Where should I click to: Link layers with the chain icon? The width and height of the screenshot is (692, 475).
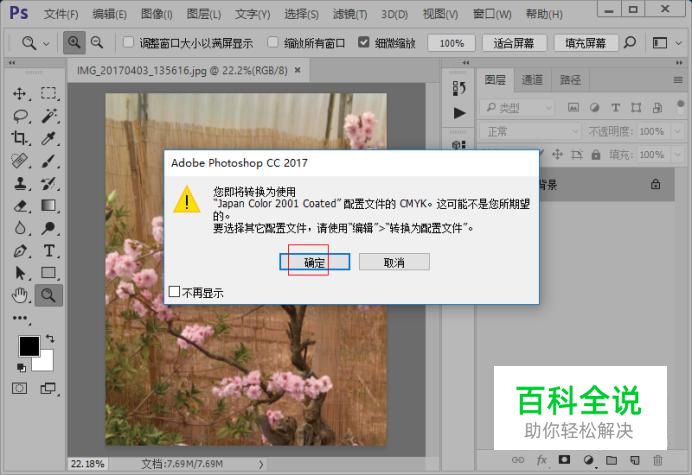click(x=518, y=460)
